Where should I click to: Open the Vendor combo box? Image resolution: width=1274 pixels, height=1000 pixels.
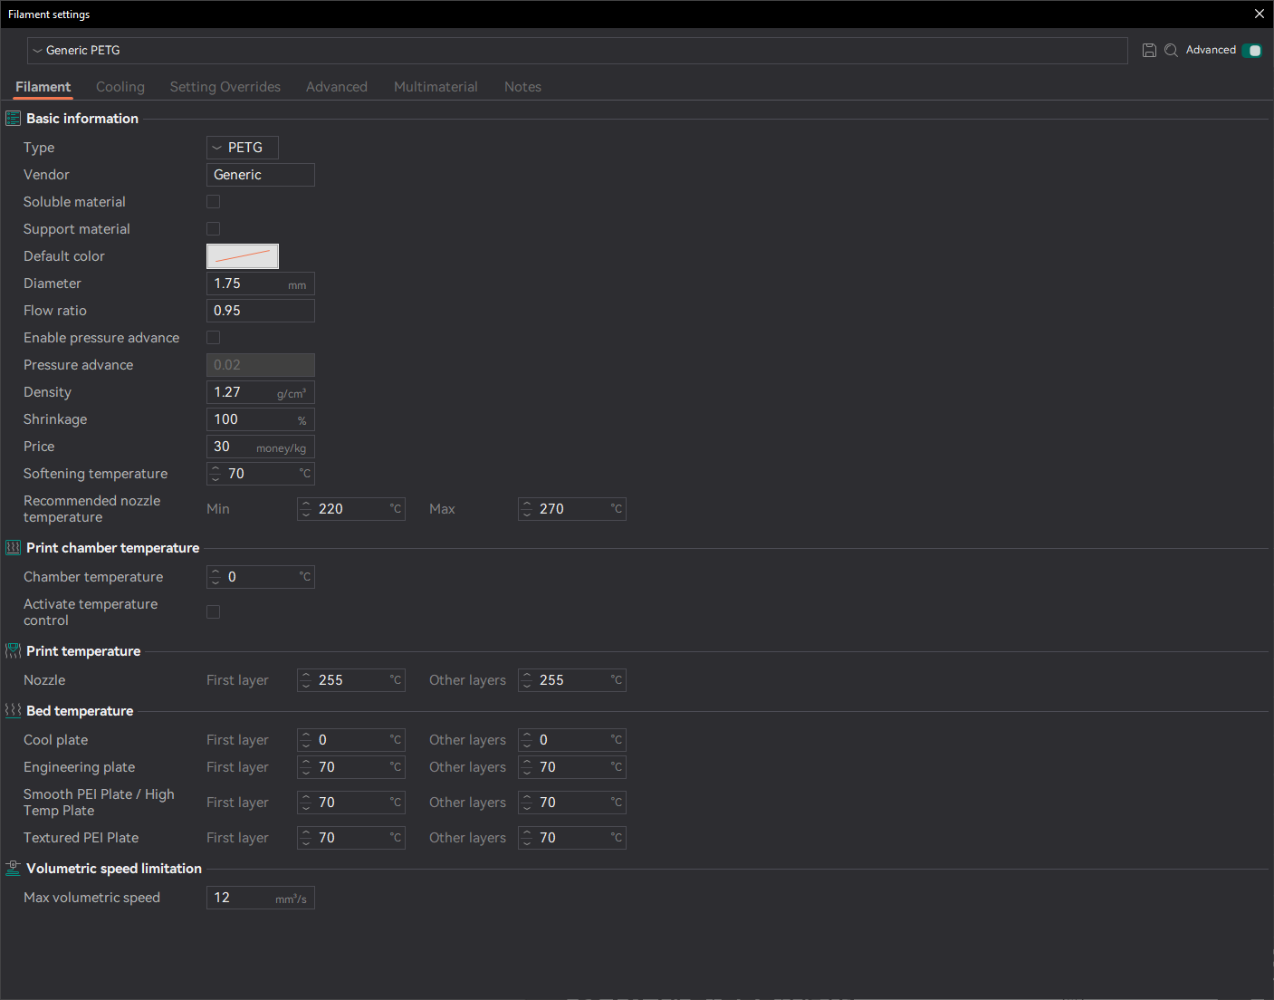pos(260,175)
